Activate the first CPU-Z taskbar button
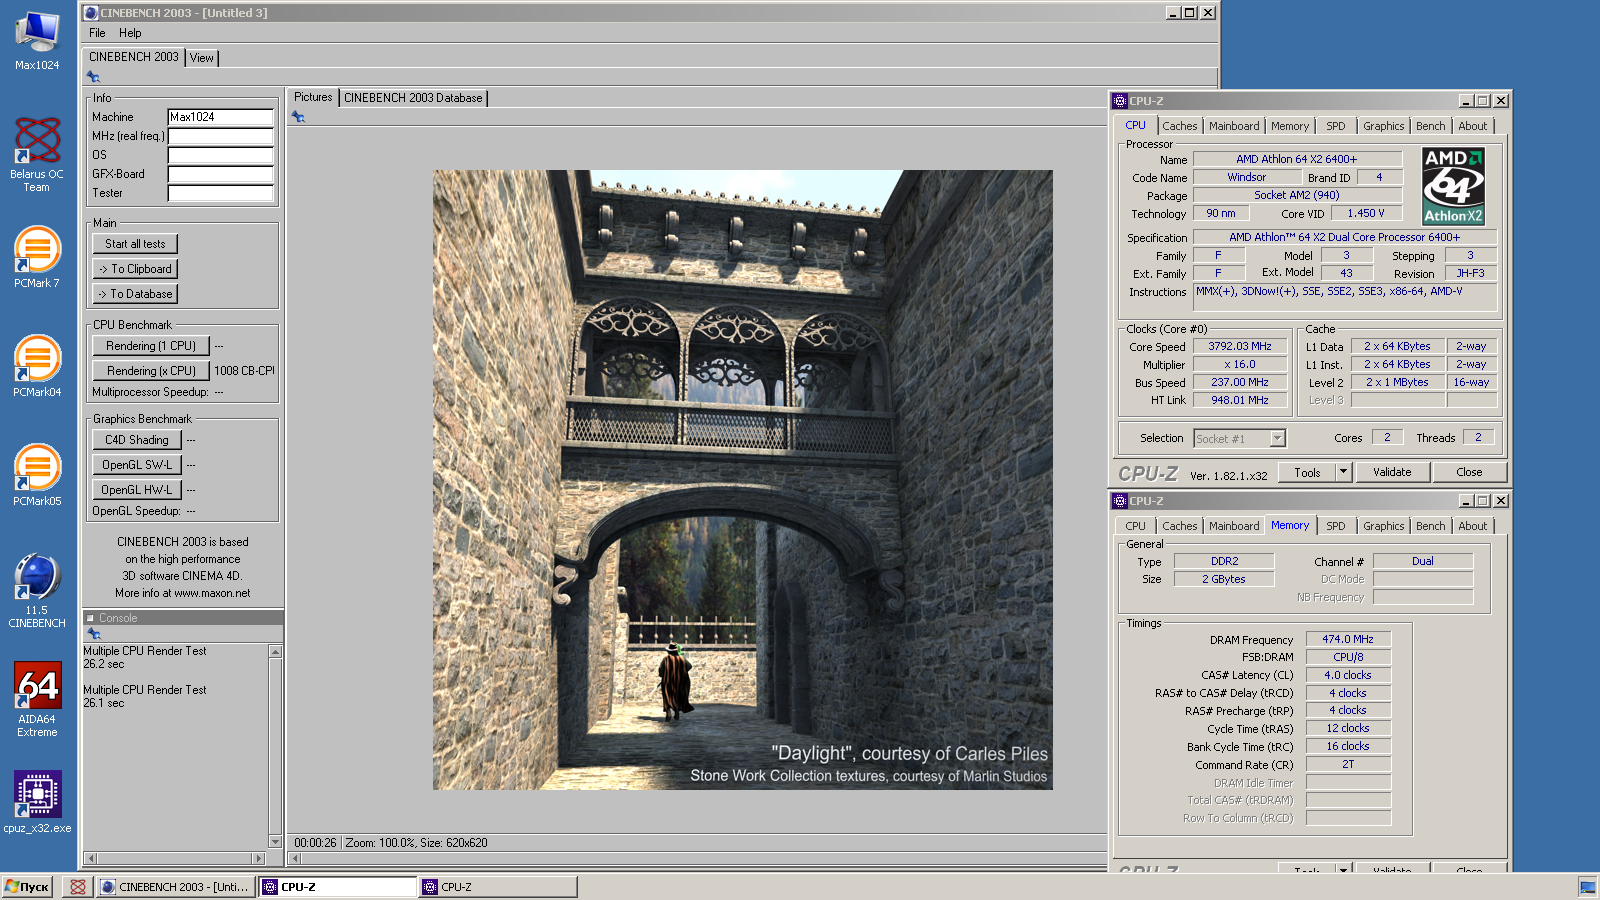 click(337, 887)
